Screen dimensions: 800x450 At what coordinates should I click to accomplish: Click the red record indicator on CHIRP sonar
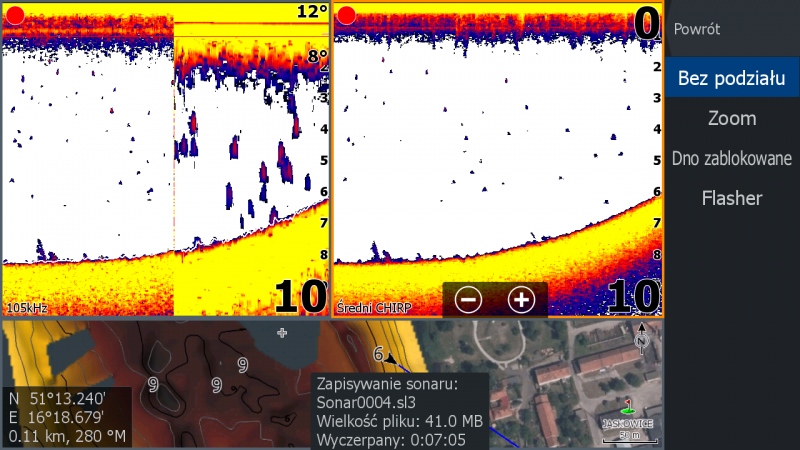(346, 15)
